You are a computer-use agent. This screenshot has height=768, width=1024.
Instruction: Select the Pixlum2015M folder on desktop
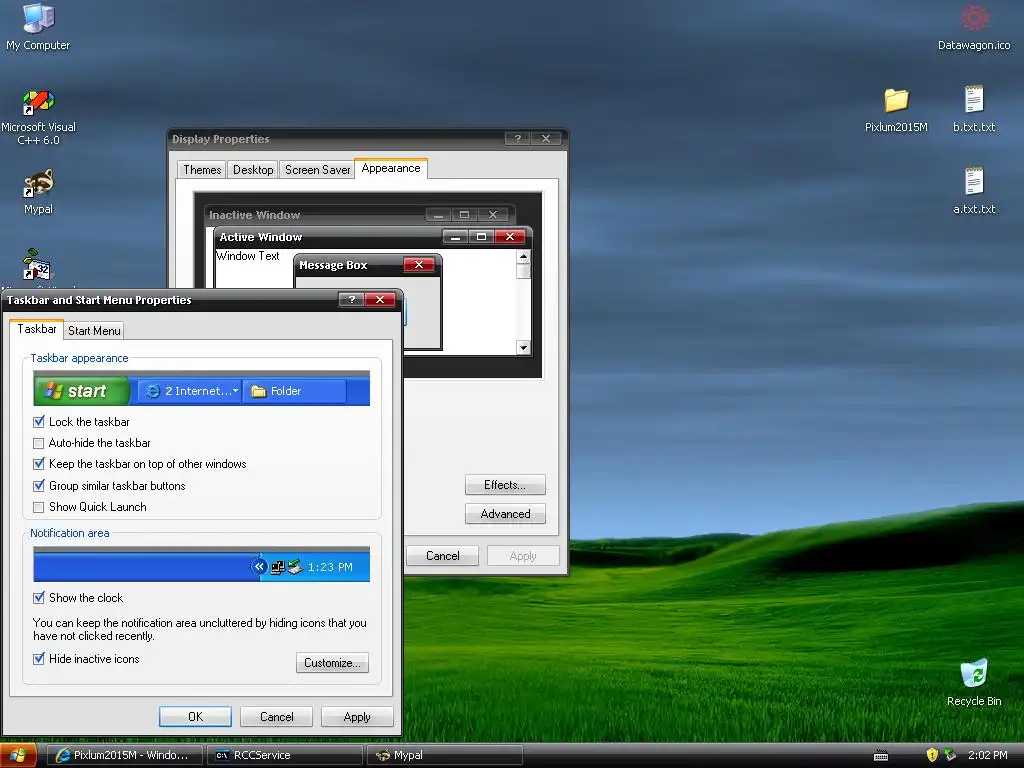pyautogui.click(x=896, y=110)
